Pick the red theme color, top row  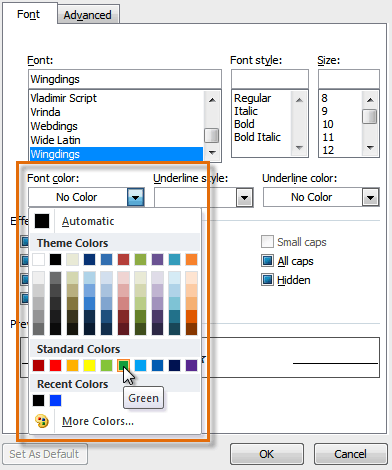pyautogui.click(x=123, y=259)
